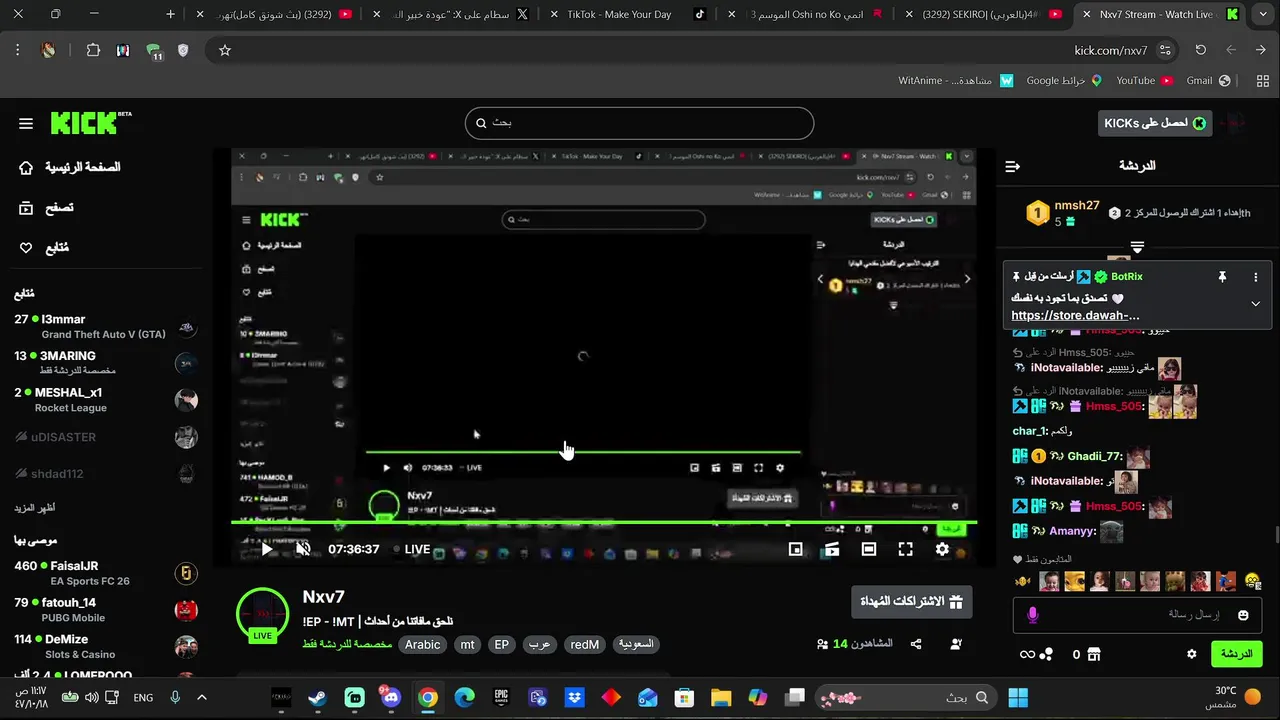The image size is (1280, 720).
Task: Select the redM tag
Action: coord(585,645)
